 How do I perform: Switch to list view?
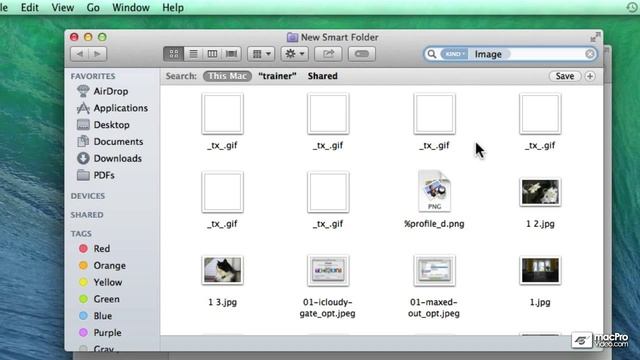tap(193, 54)
